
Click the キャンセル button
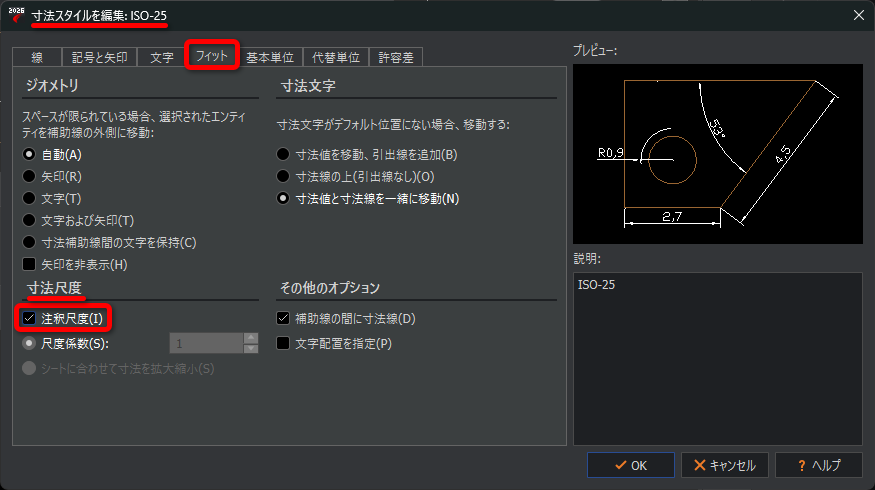(725, 465)
